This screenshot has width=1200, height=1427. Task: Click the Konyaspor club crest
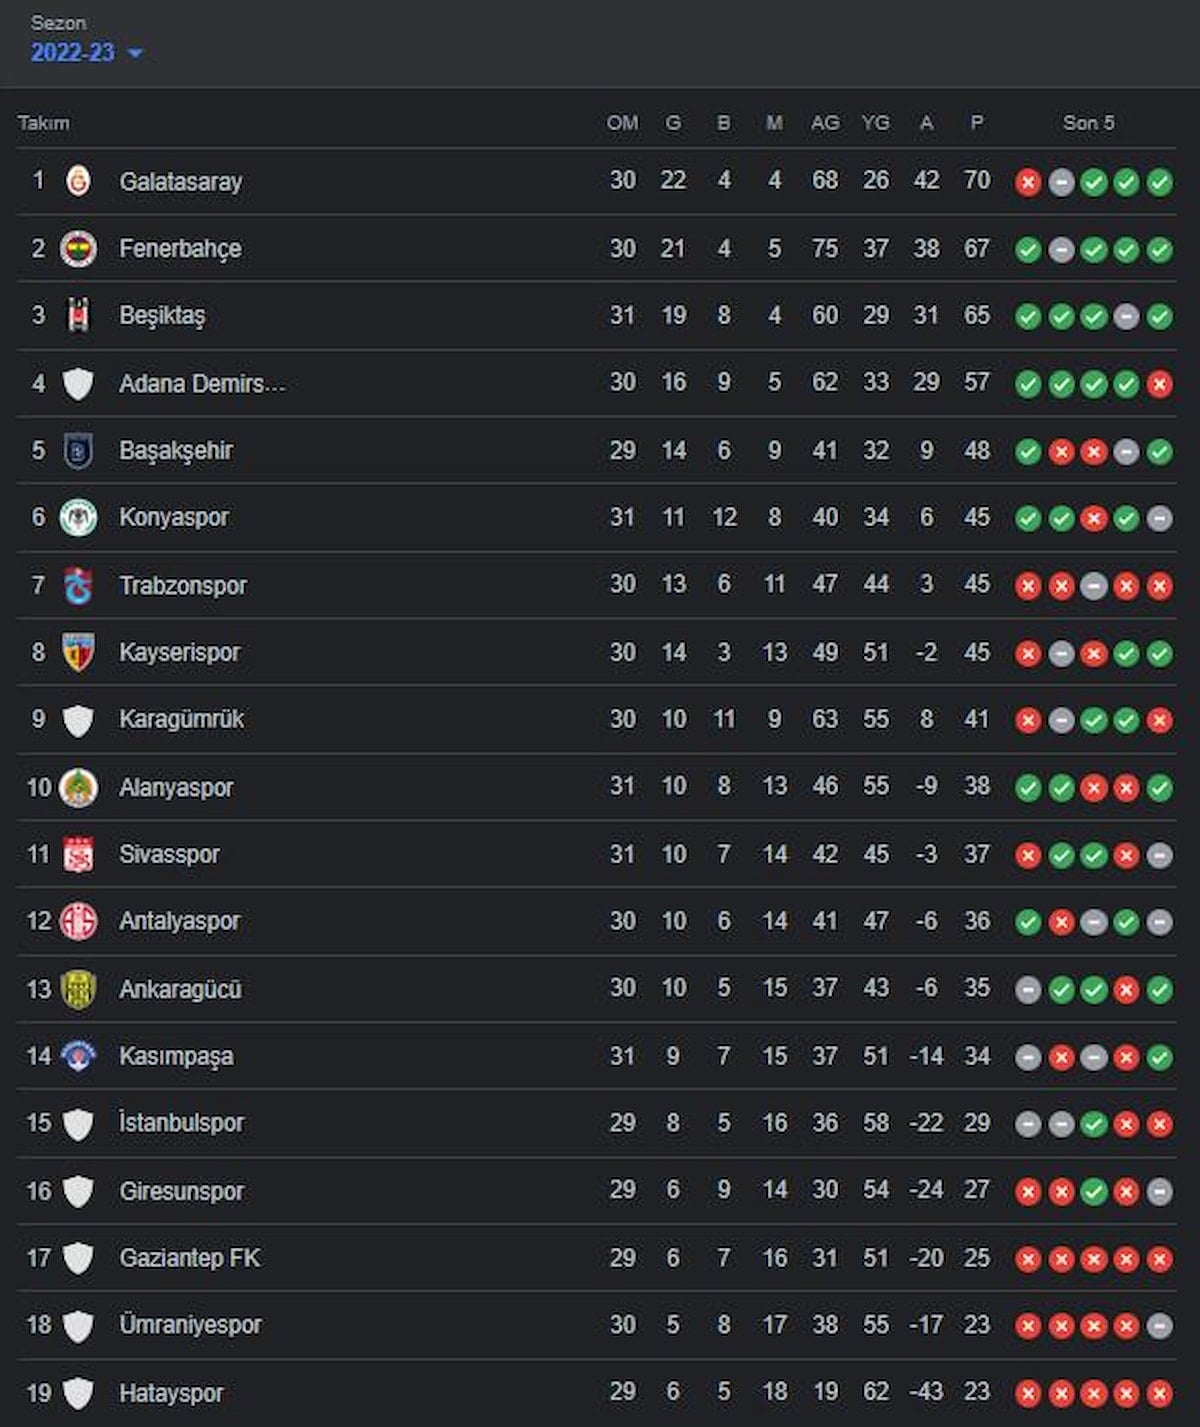point(78,517)
